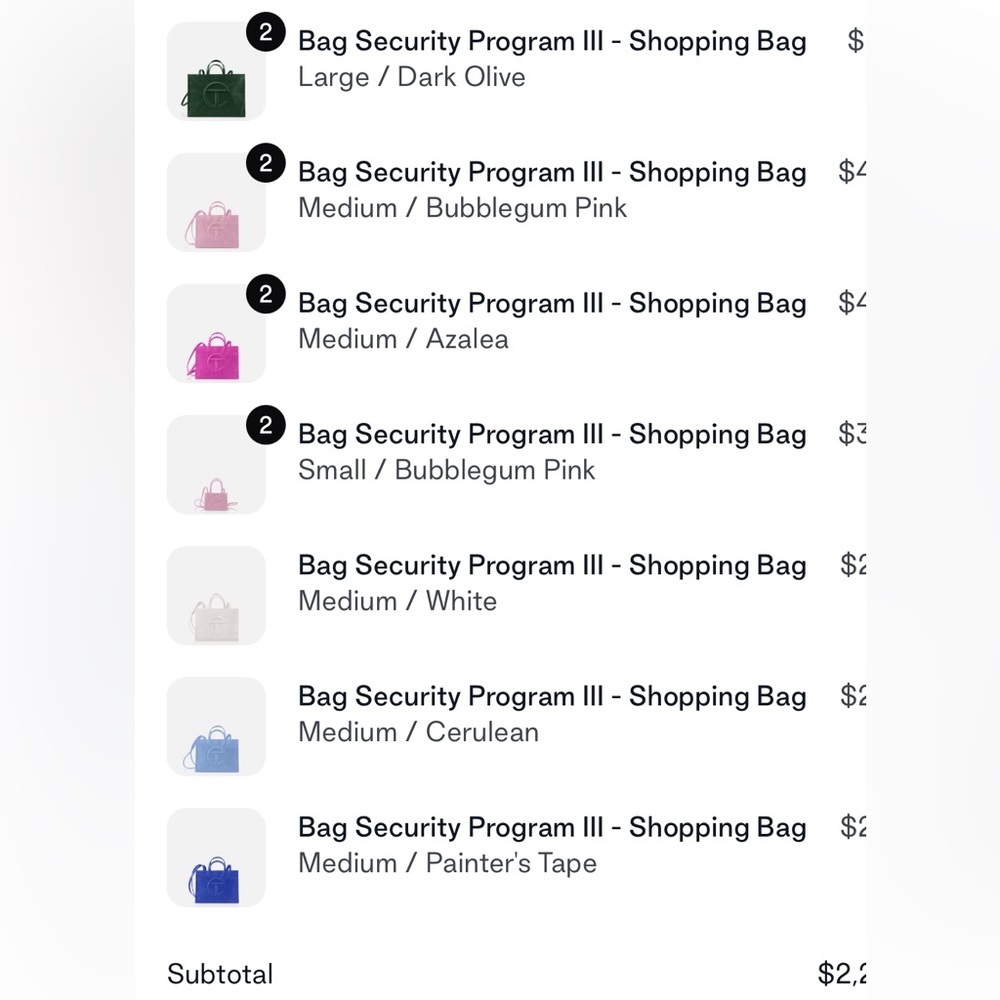Click the Azalea bag thumbnail
This screenshot has height=1000, width=1000.
point(216,334)
